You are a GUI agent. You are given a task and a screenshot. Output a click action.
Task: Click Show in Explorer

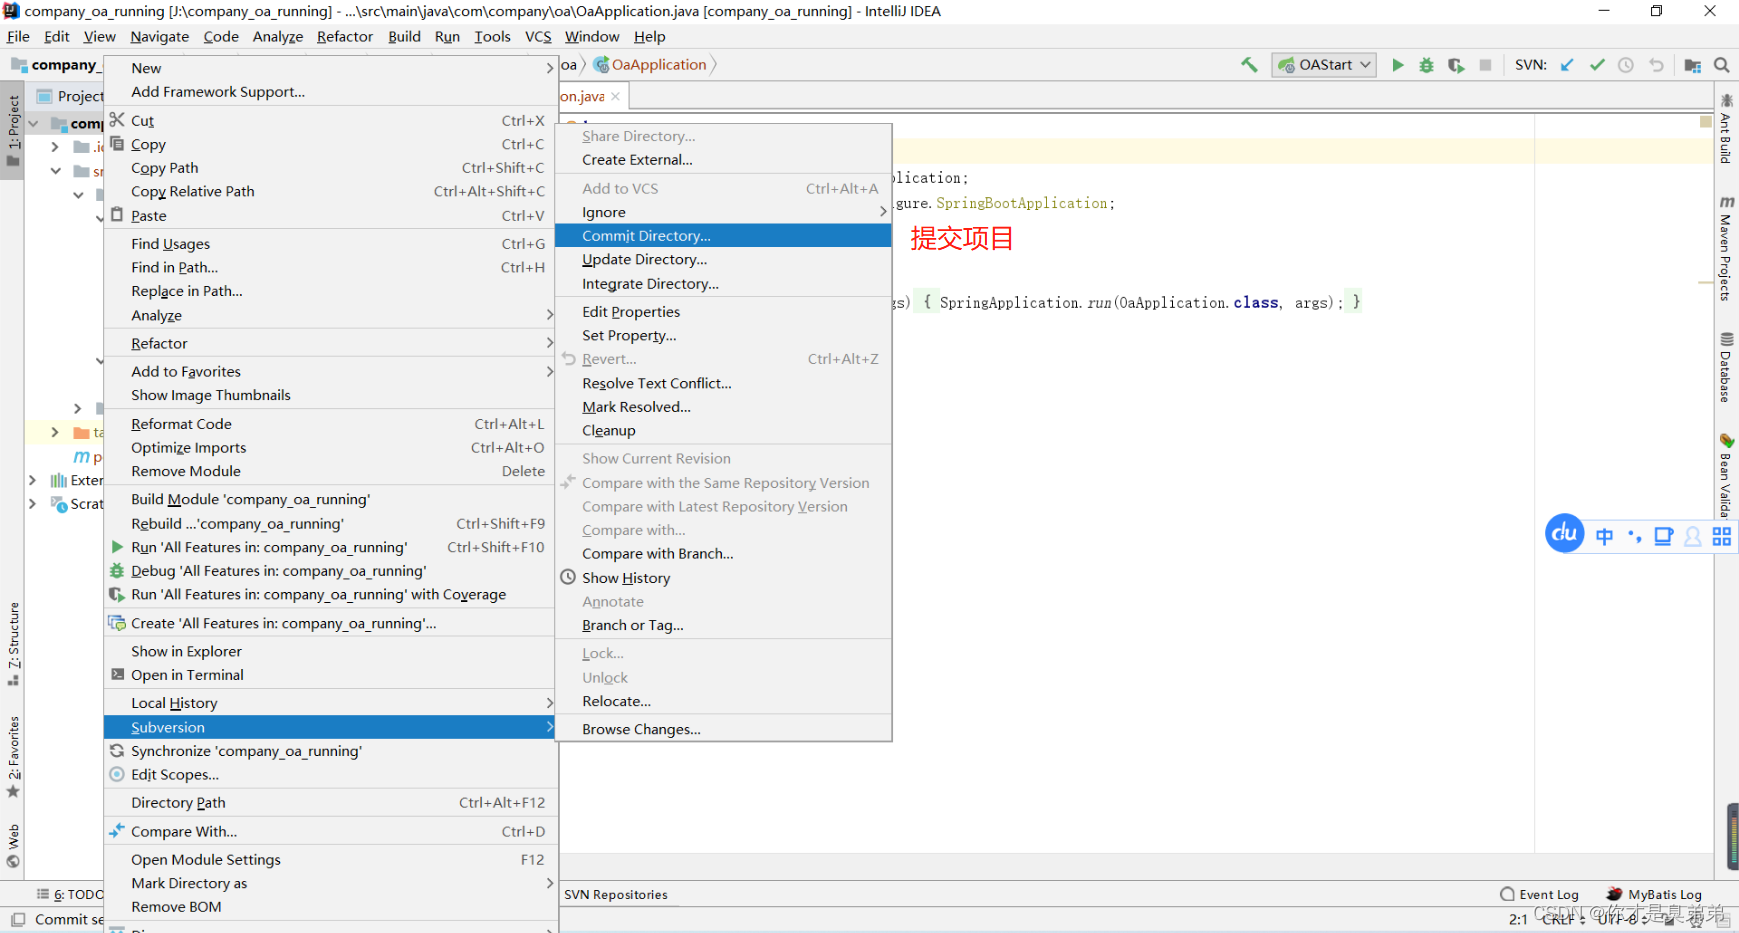pyautogui.click(x=330, y=651)
